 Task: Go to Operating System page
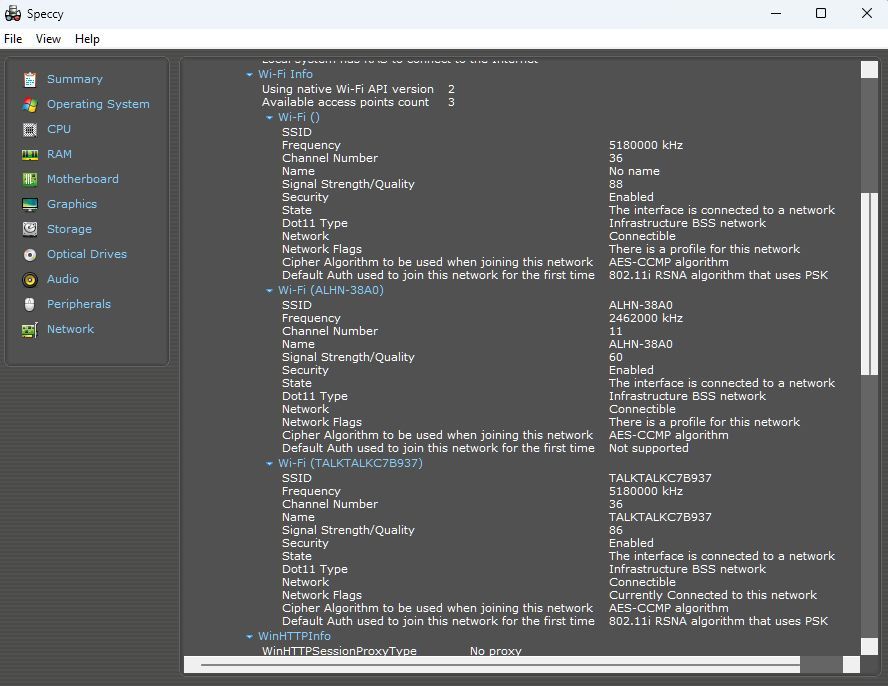click(x=99, y=104)
